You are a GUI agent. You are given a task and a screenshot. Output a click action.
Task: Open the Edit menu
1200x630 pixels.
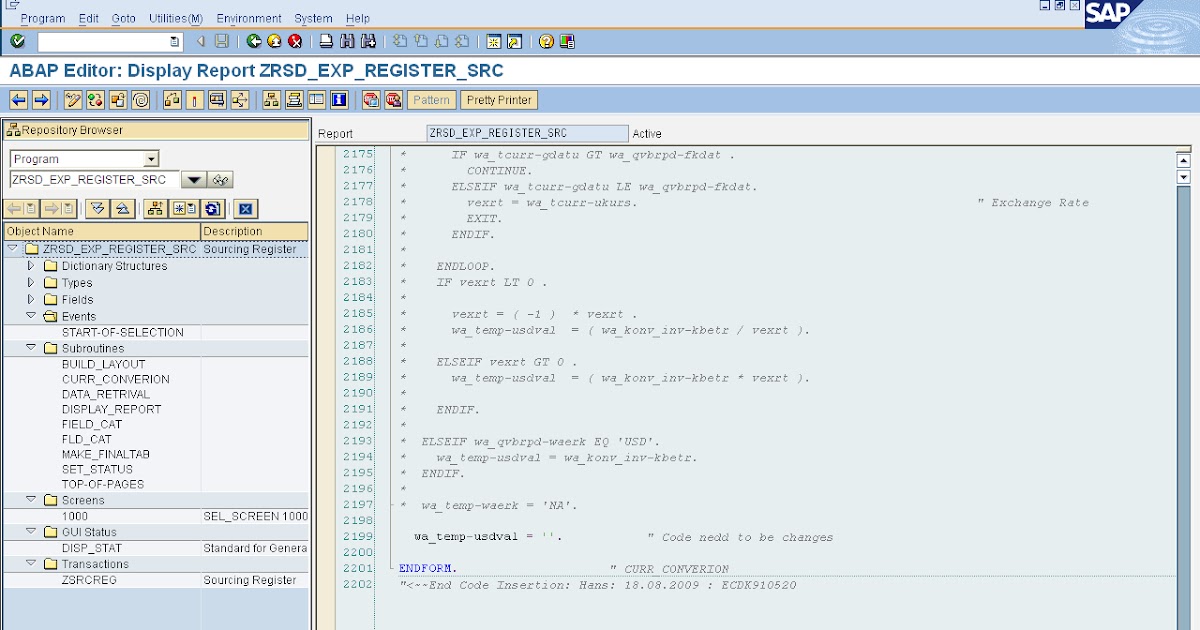tap(89, 18)
